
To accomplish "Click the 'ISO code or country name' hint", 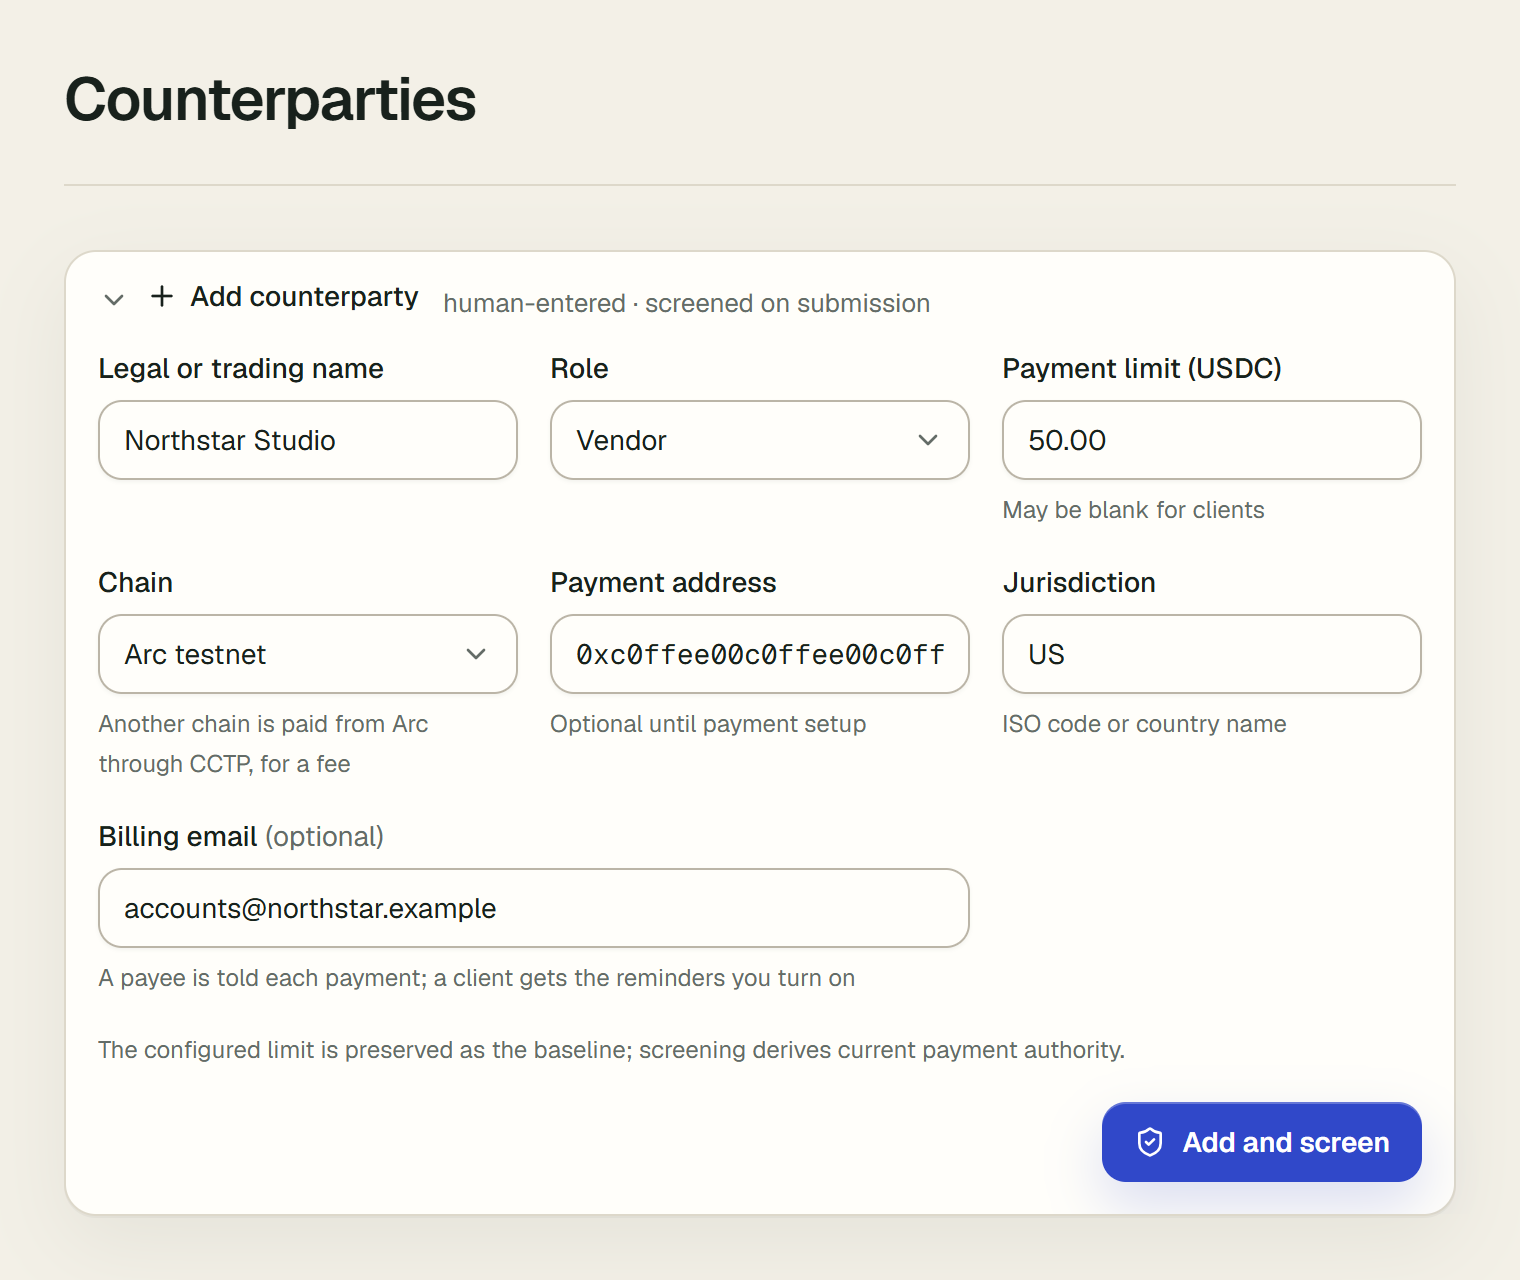I will [x=1144, y=724].
